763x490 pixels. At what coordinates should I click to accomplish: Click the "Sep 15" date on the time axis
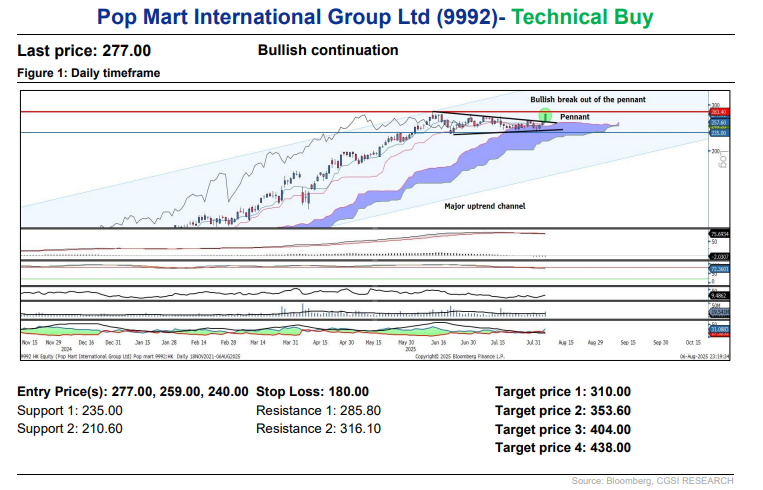[628, 343]
